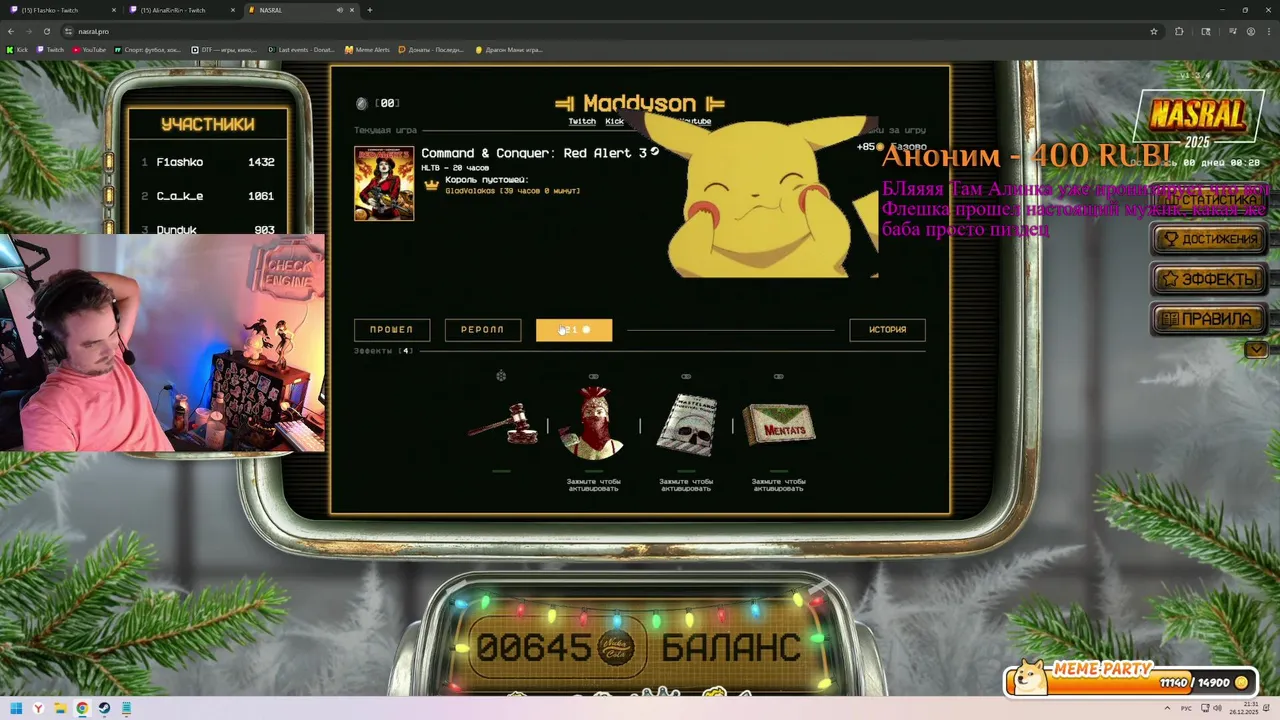Go forward in browser history

tap(27, 31)
